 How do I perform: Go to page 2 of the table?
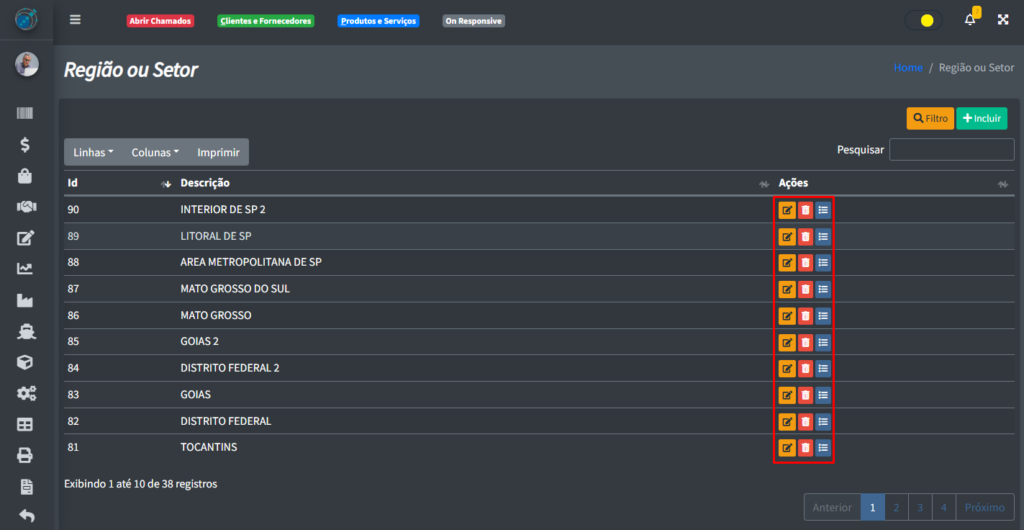click(895, 508)
